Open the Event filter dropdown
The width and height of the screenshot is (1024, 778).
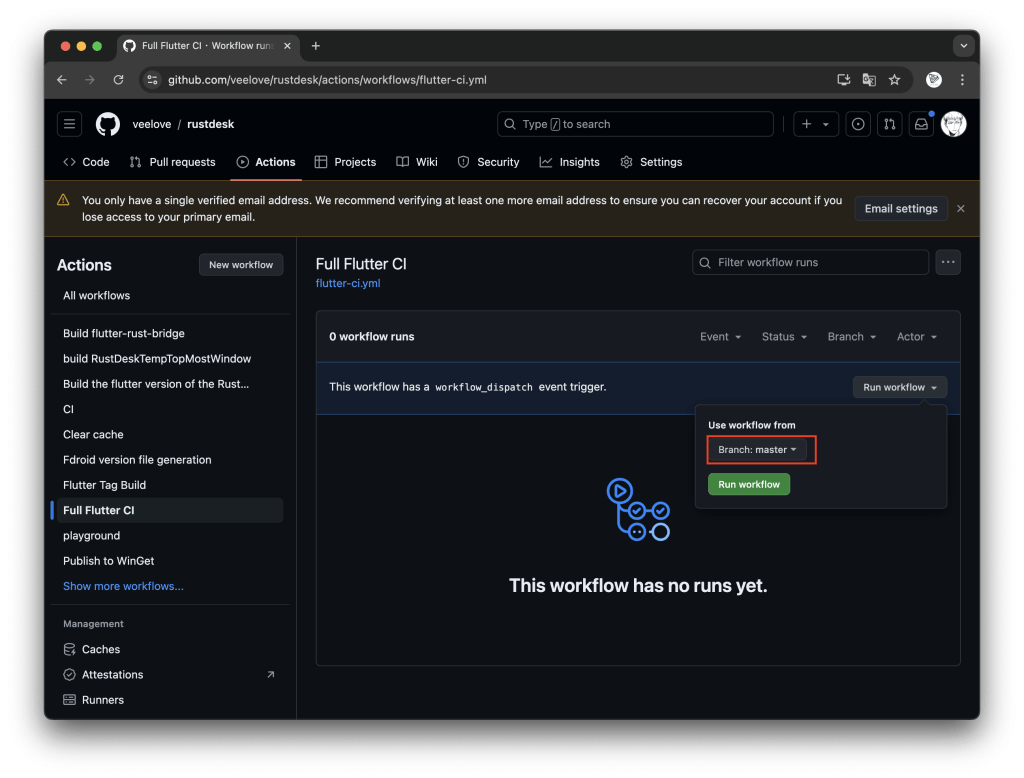click(x=720, y=336)
